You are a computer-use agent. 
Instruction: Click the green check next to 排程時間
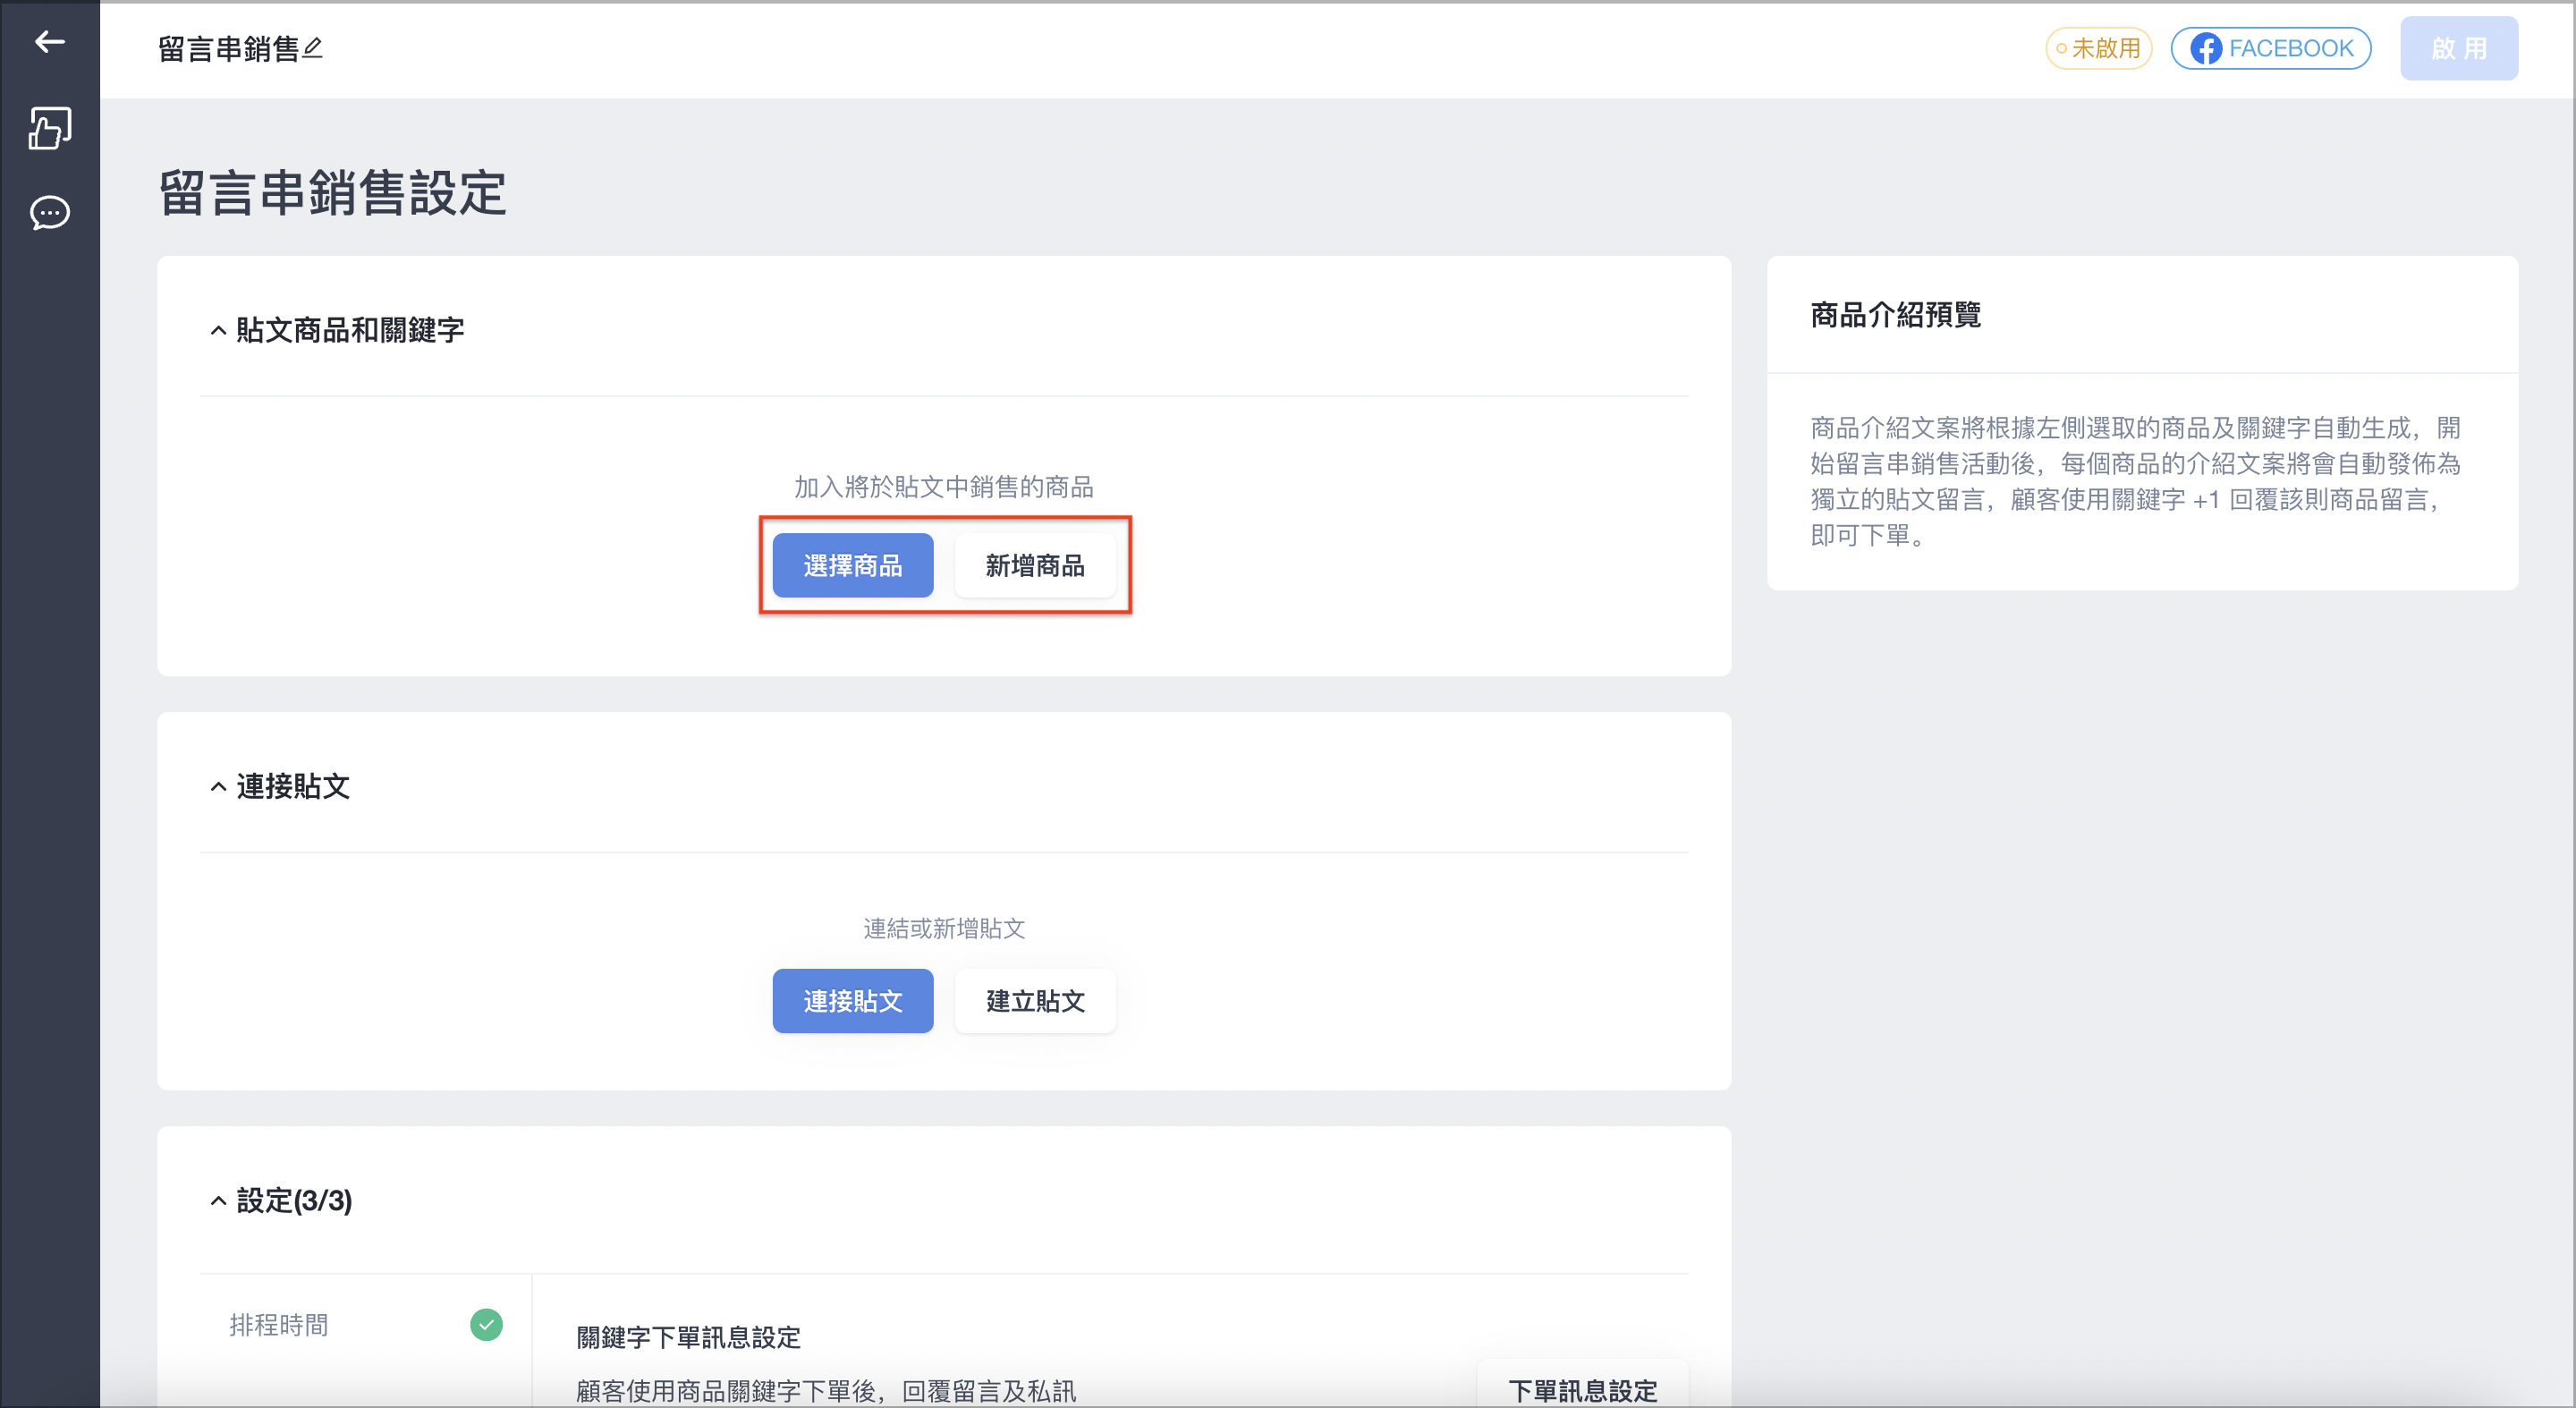click(486, 1325)
